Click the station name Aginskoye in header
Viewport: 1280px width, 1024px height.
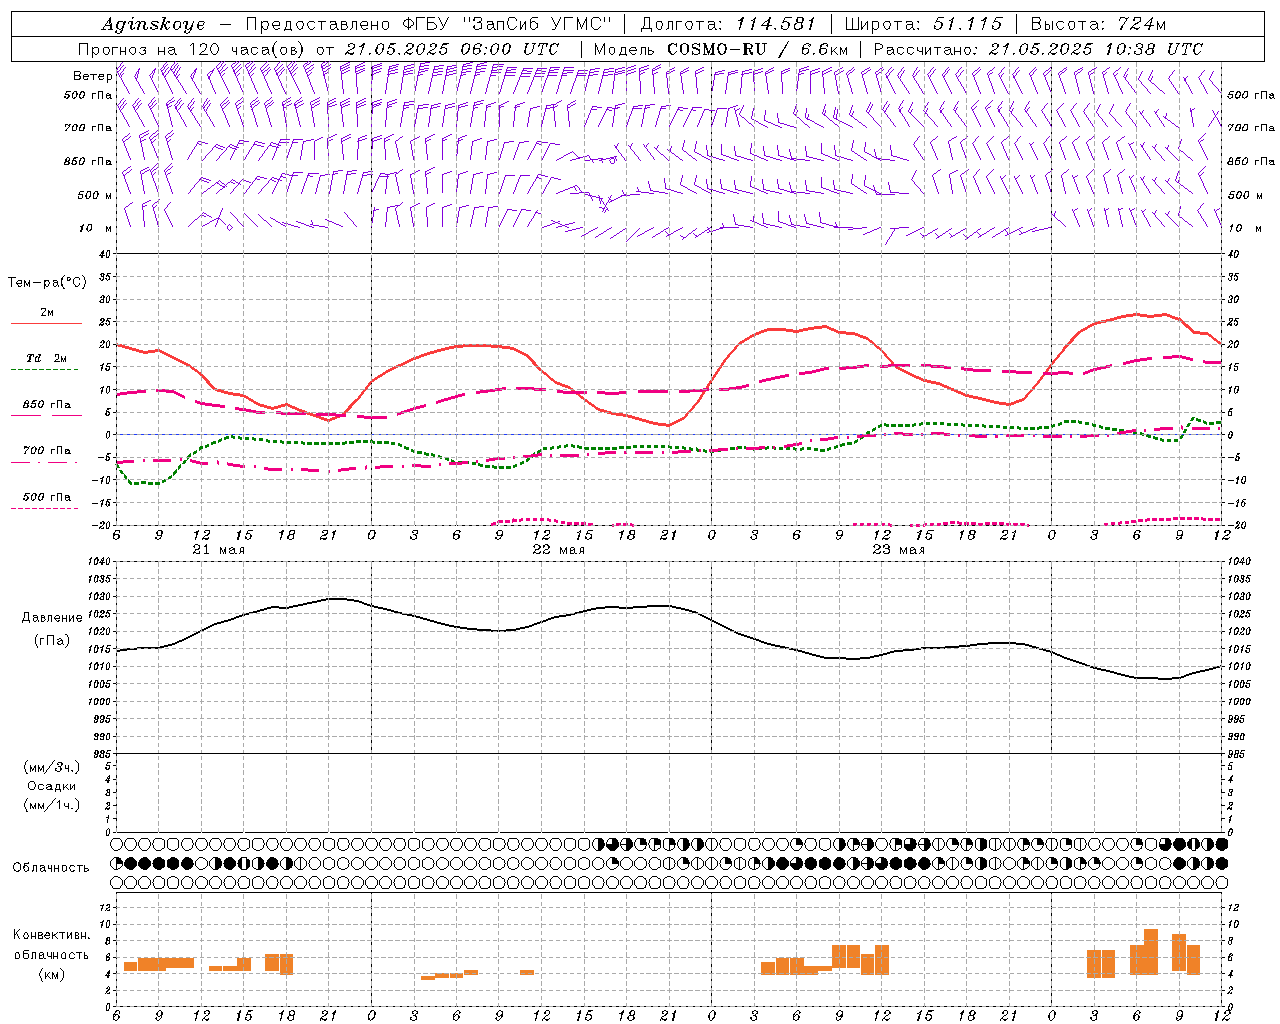[153, 24]
